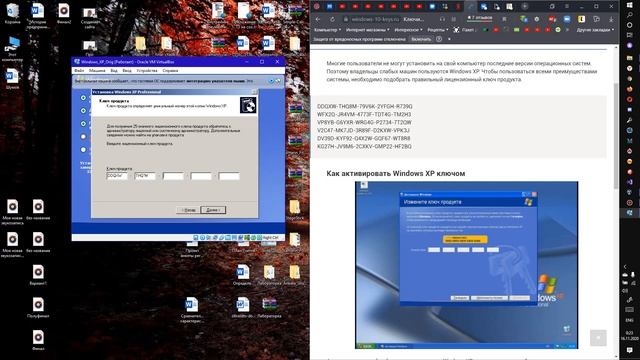The width and height of the screenshot is (640, 360).
Task: Open the Вариант1 audio file on the desktop
Action: click(38, 275)
